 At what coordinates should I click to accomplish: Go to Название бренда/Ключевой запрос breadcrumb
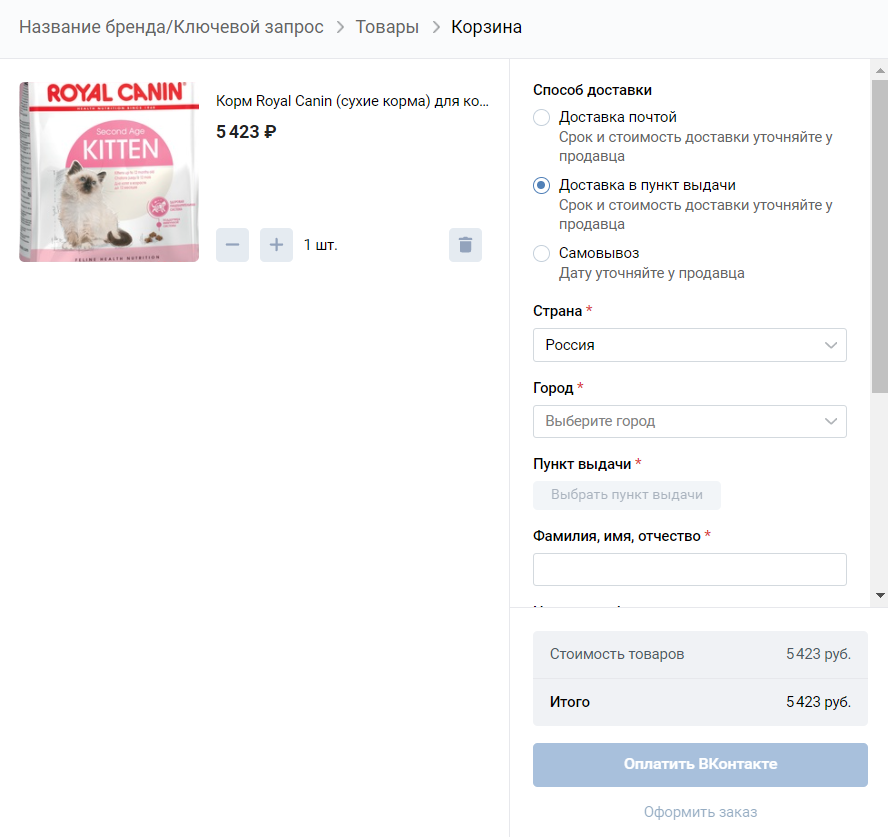pyautogui.click(x=171, y=27)
